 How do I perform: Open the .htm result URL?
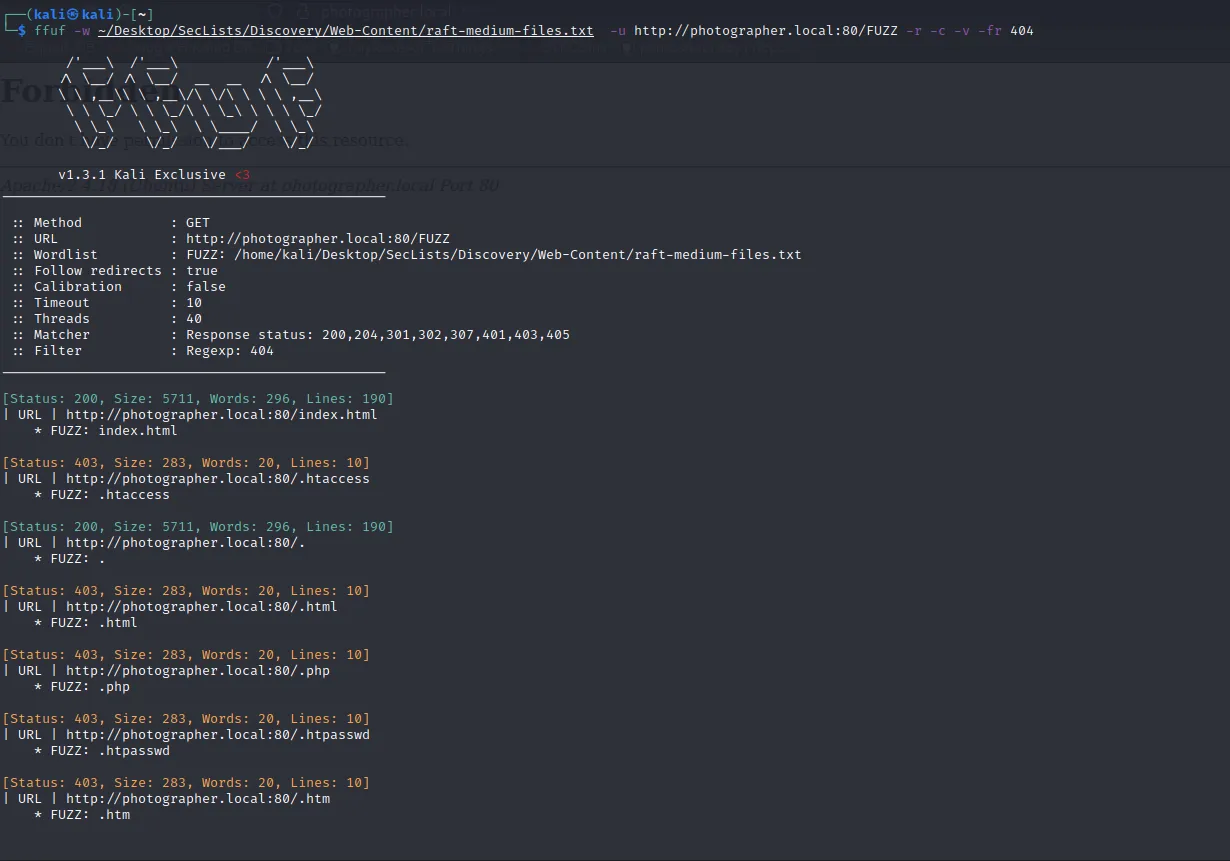point(197,799)
